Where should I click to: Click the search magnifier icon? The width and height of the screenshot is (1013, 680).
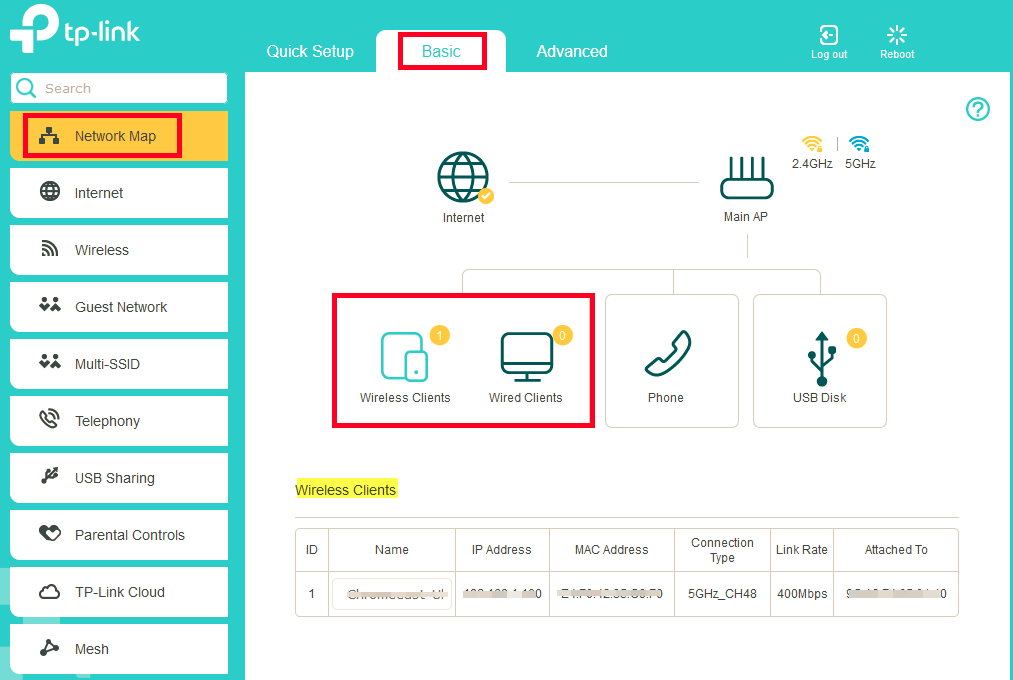click(x=26, y=88)
